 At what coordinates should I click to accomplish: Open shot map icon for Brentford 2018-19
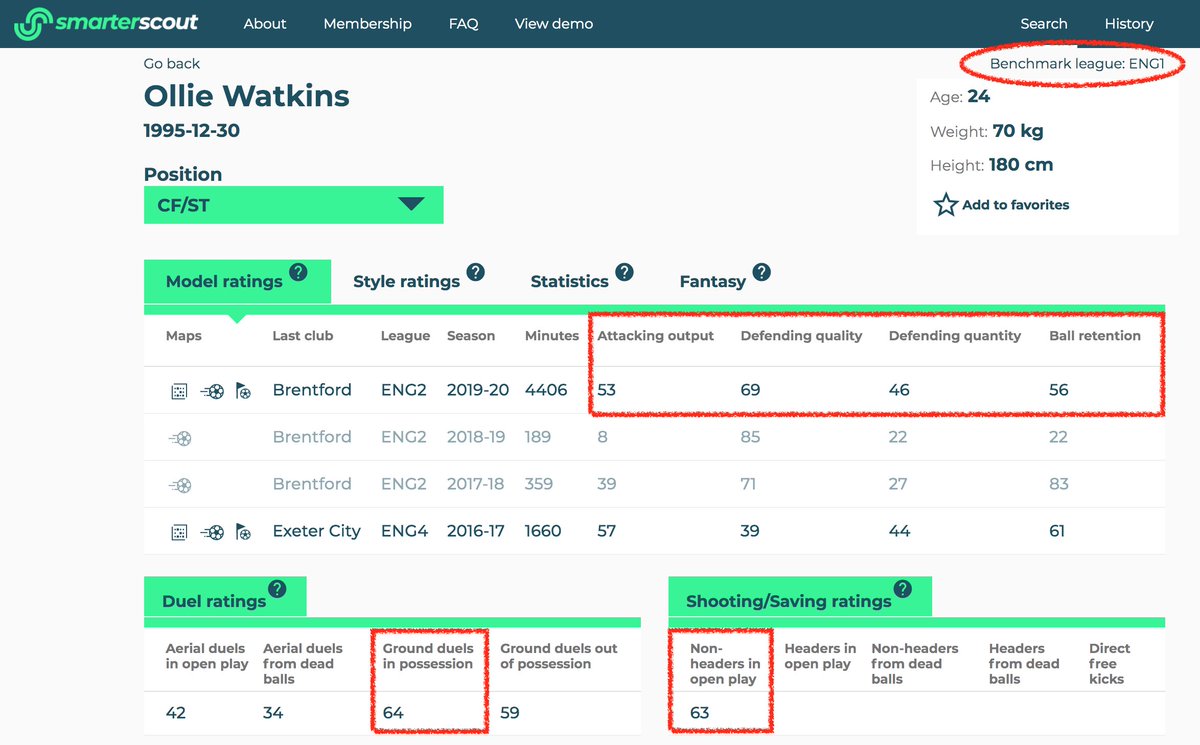point(180,437)
